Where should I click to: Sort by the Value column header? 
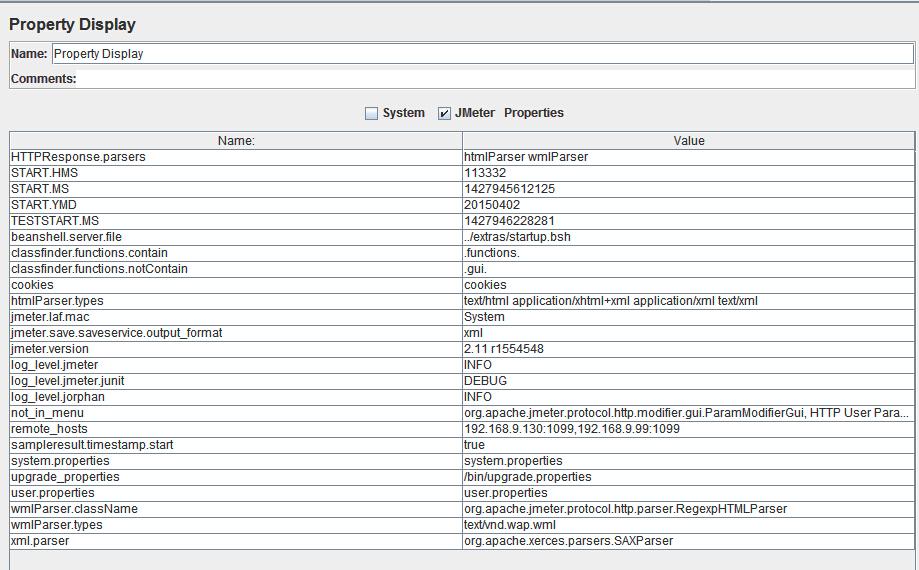pyautogui.click(x=688, y=141)
